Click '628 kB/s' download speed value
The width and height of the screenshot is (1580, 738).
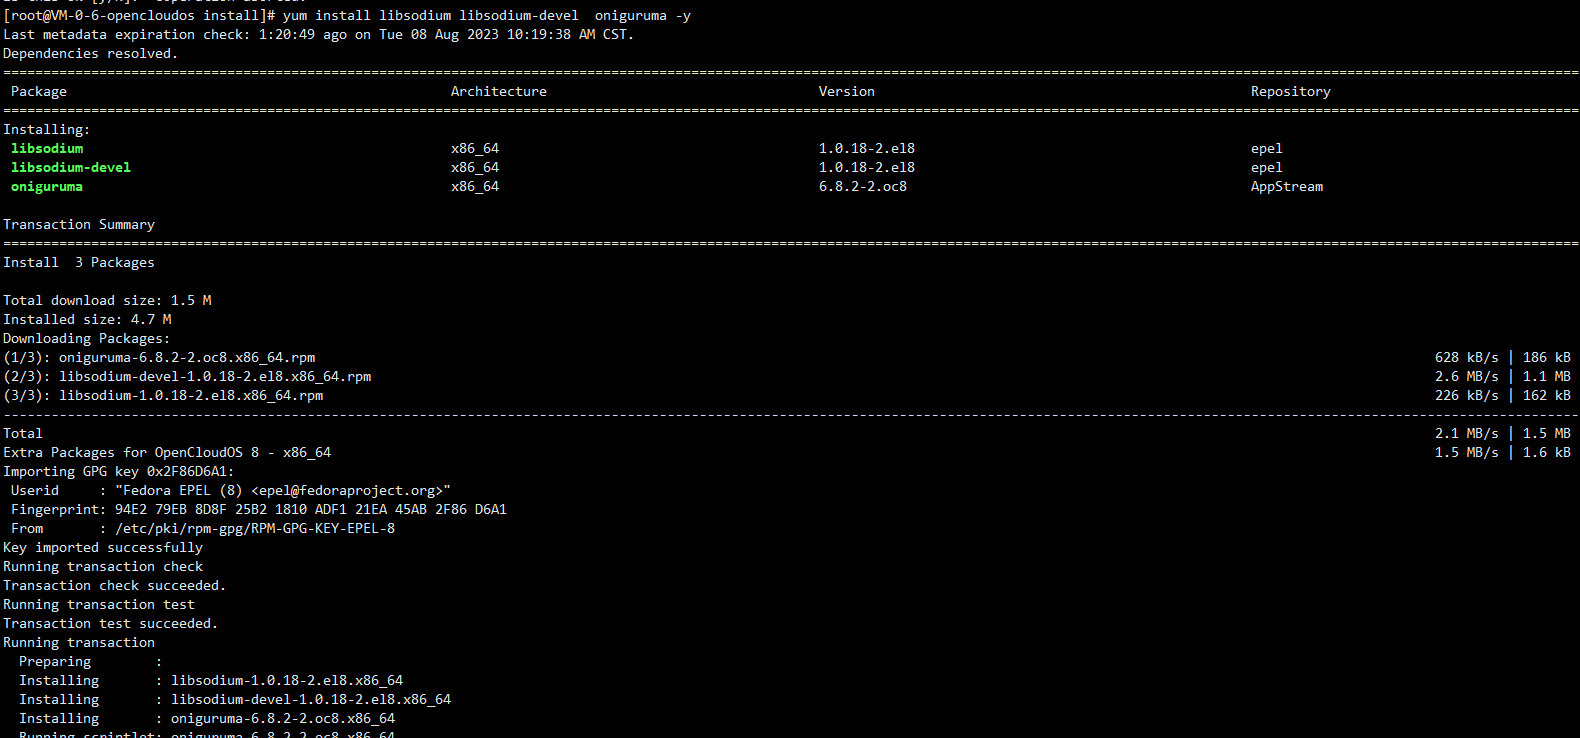click(x=1467, y=358)
